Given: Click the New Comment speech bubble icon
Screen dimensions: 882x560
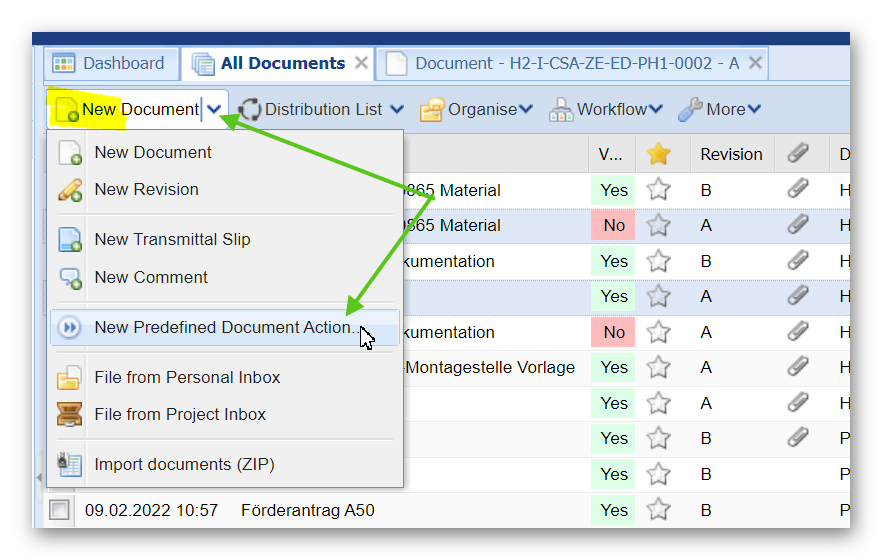Looking at the screenshot, I should pos(70,278).
